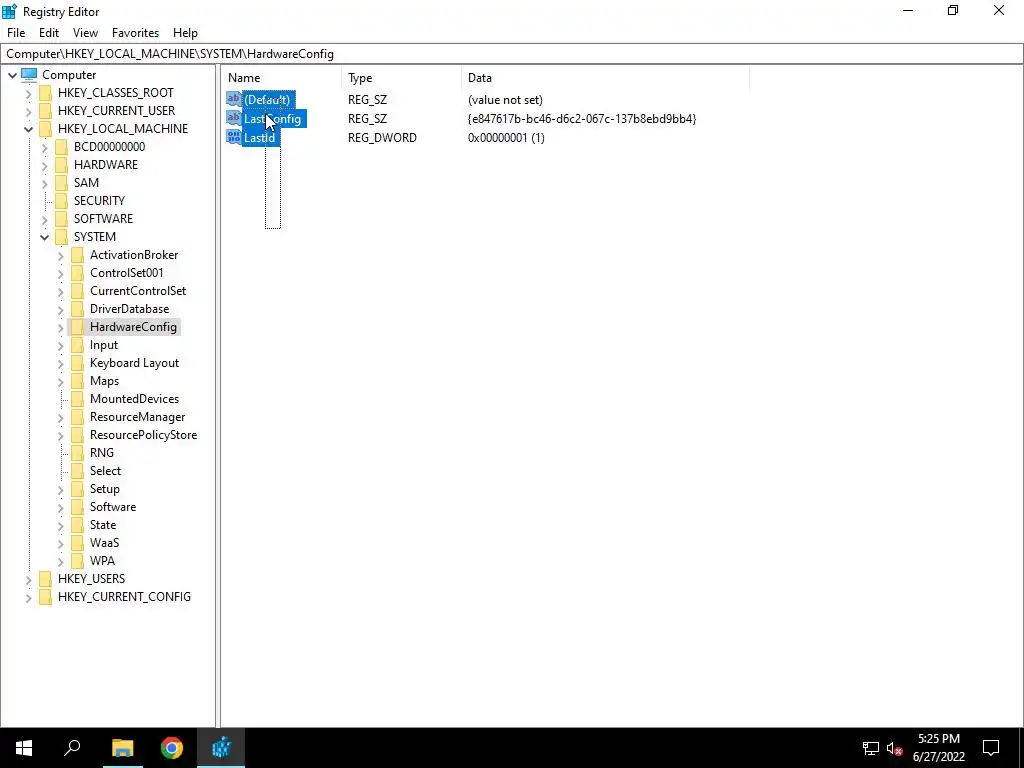Launch Google Chrome from the taskbar
Screen dimensions: 1024x768
pos(172,748)
